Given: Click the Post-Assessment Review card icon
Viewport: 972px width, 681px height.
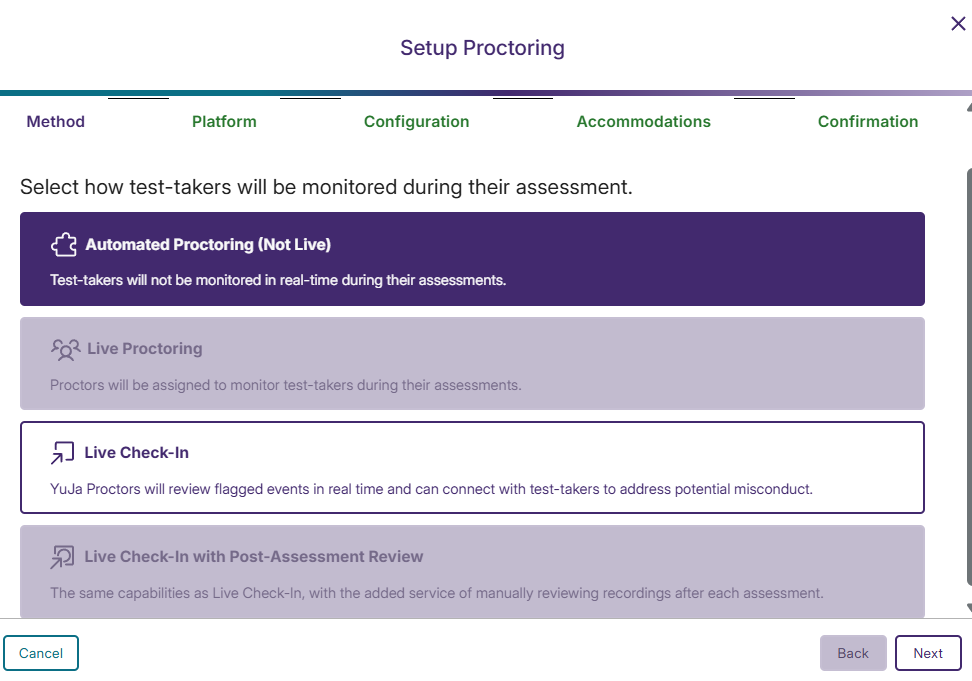Looking at the screenshot, I should [x=63, y=556].
